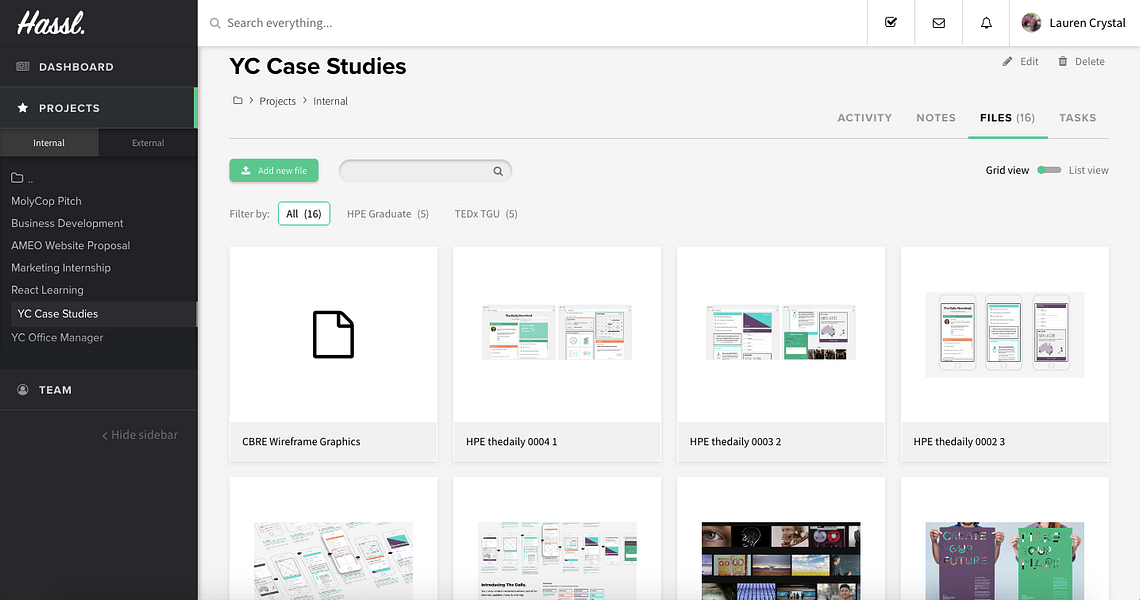1140x600 pixels.
Task: Open the Introducing The Daily thumbnail
Action: [557, 561]
